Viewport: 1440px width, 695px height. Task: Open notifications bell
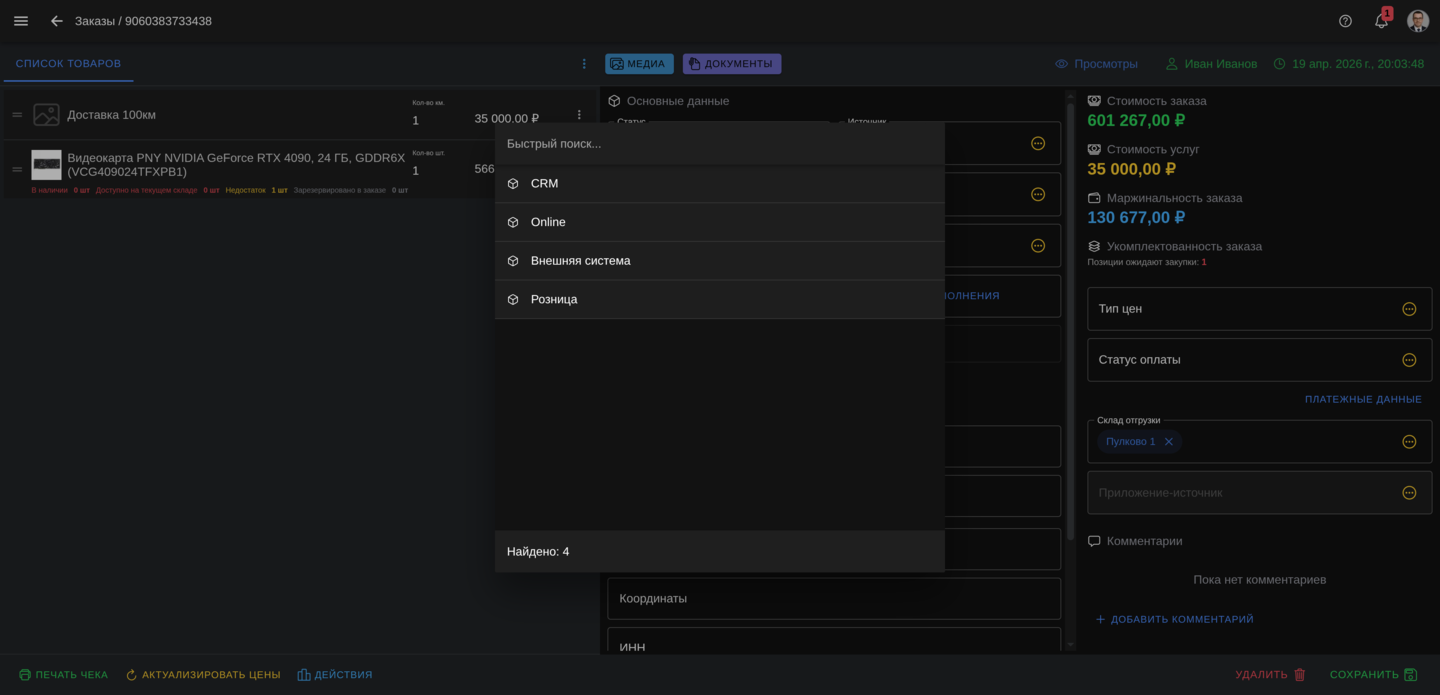point(1381,21)
